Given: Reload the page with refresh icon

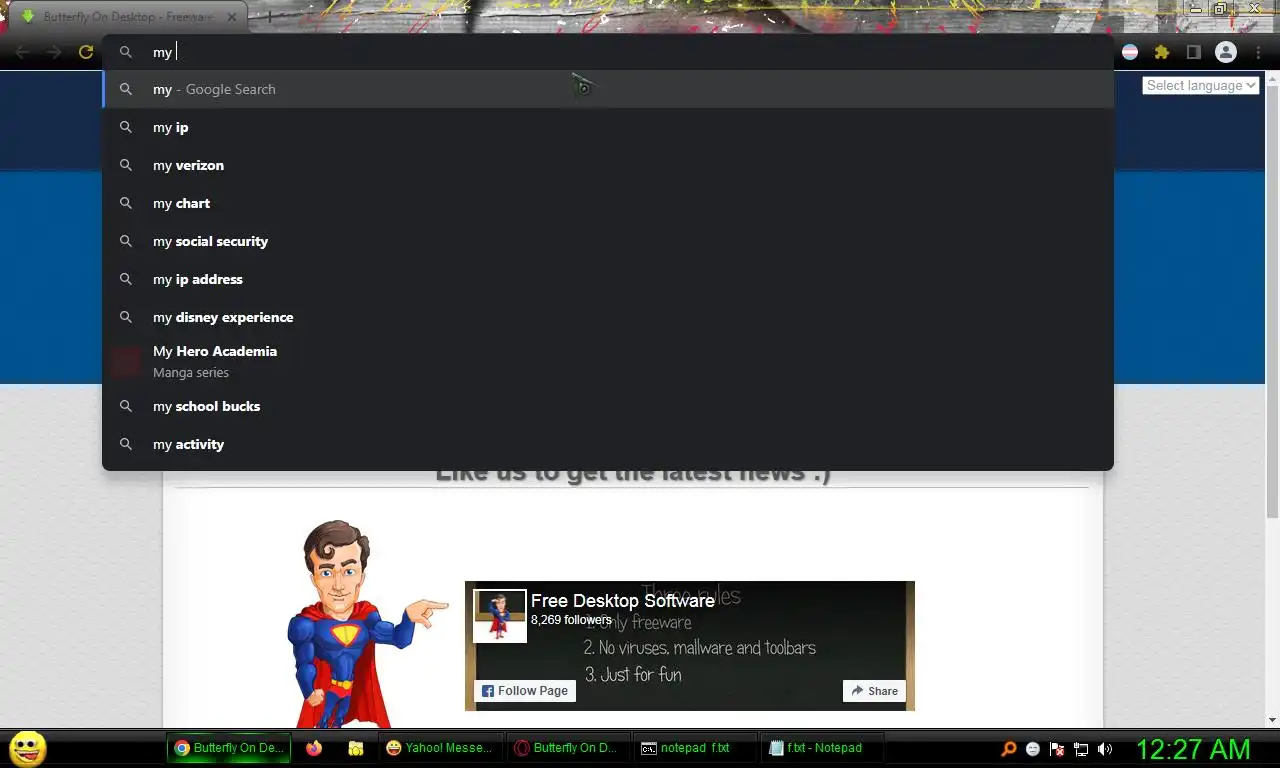Looking at the screenshot, I should (86, 52).
